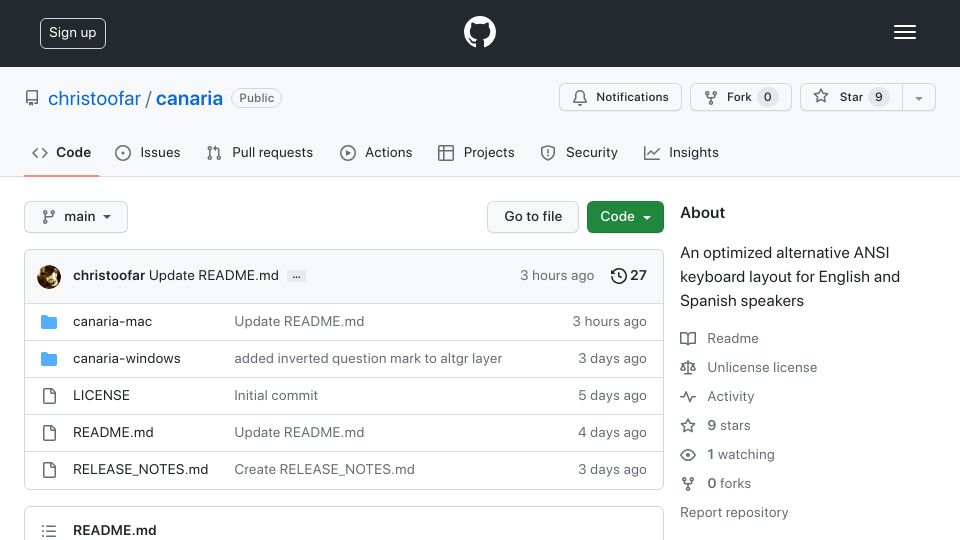Open the hamburger navigation menu
960x540 pixels.
(x=904, y=32)
